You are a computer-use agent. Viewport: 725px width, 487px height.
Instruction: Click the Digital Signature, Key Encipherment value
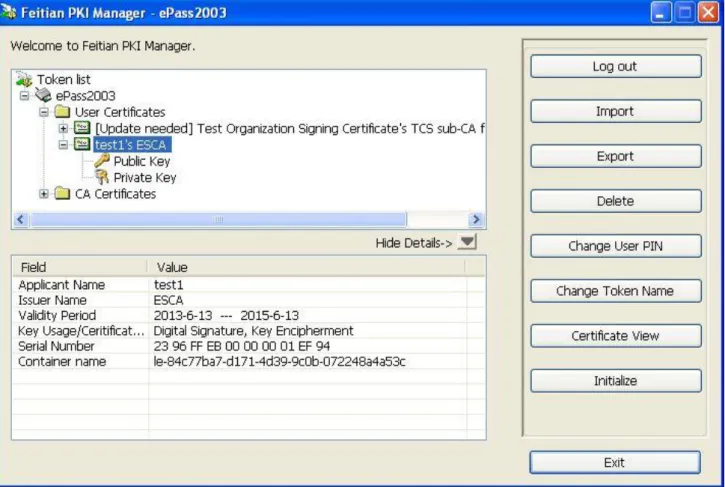coord(253,331)
